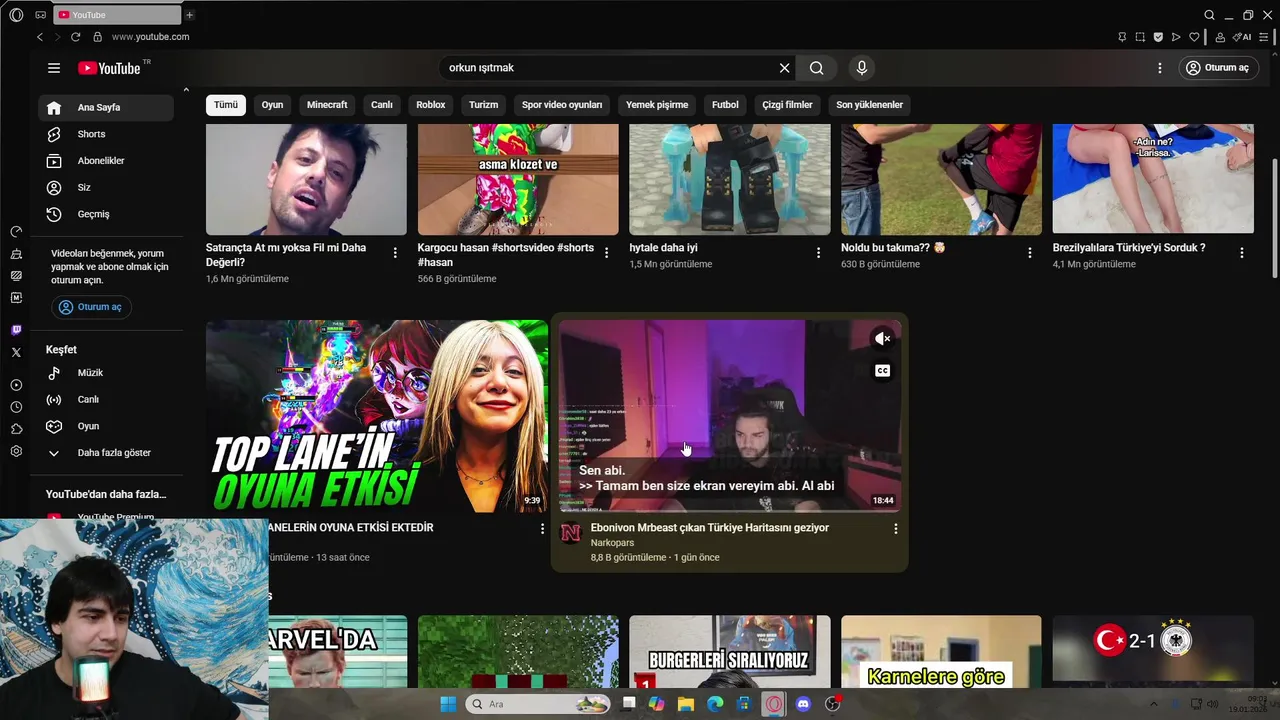This screenshot has height=720, width=1280.
Task: Click the Windows Start button
Action: click(x=448, y=704)
